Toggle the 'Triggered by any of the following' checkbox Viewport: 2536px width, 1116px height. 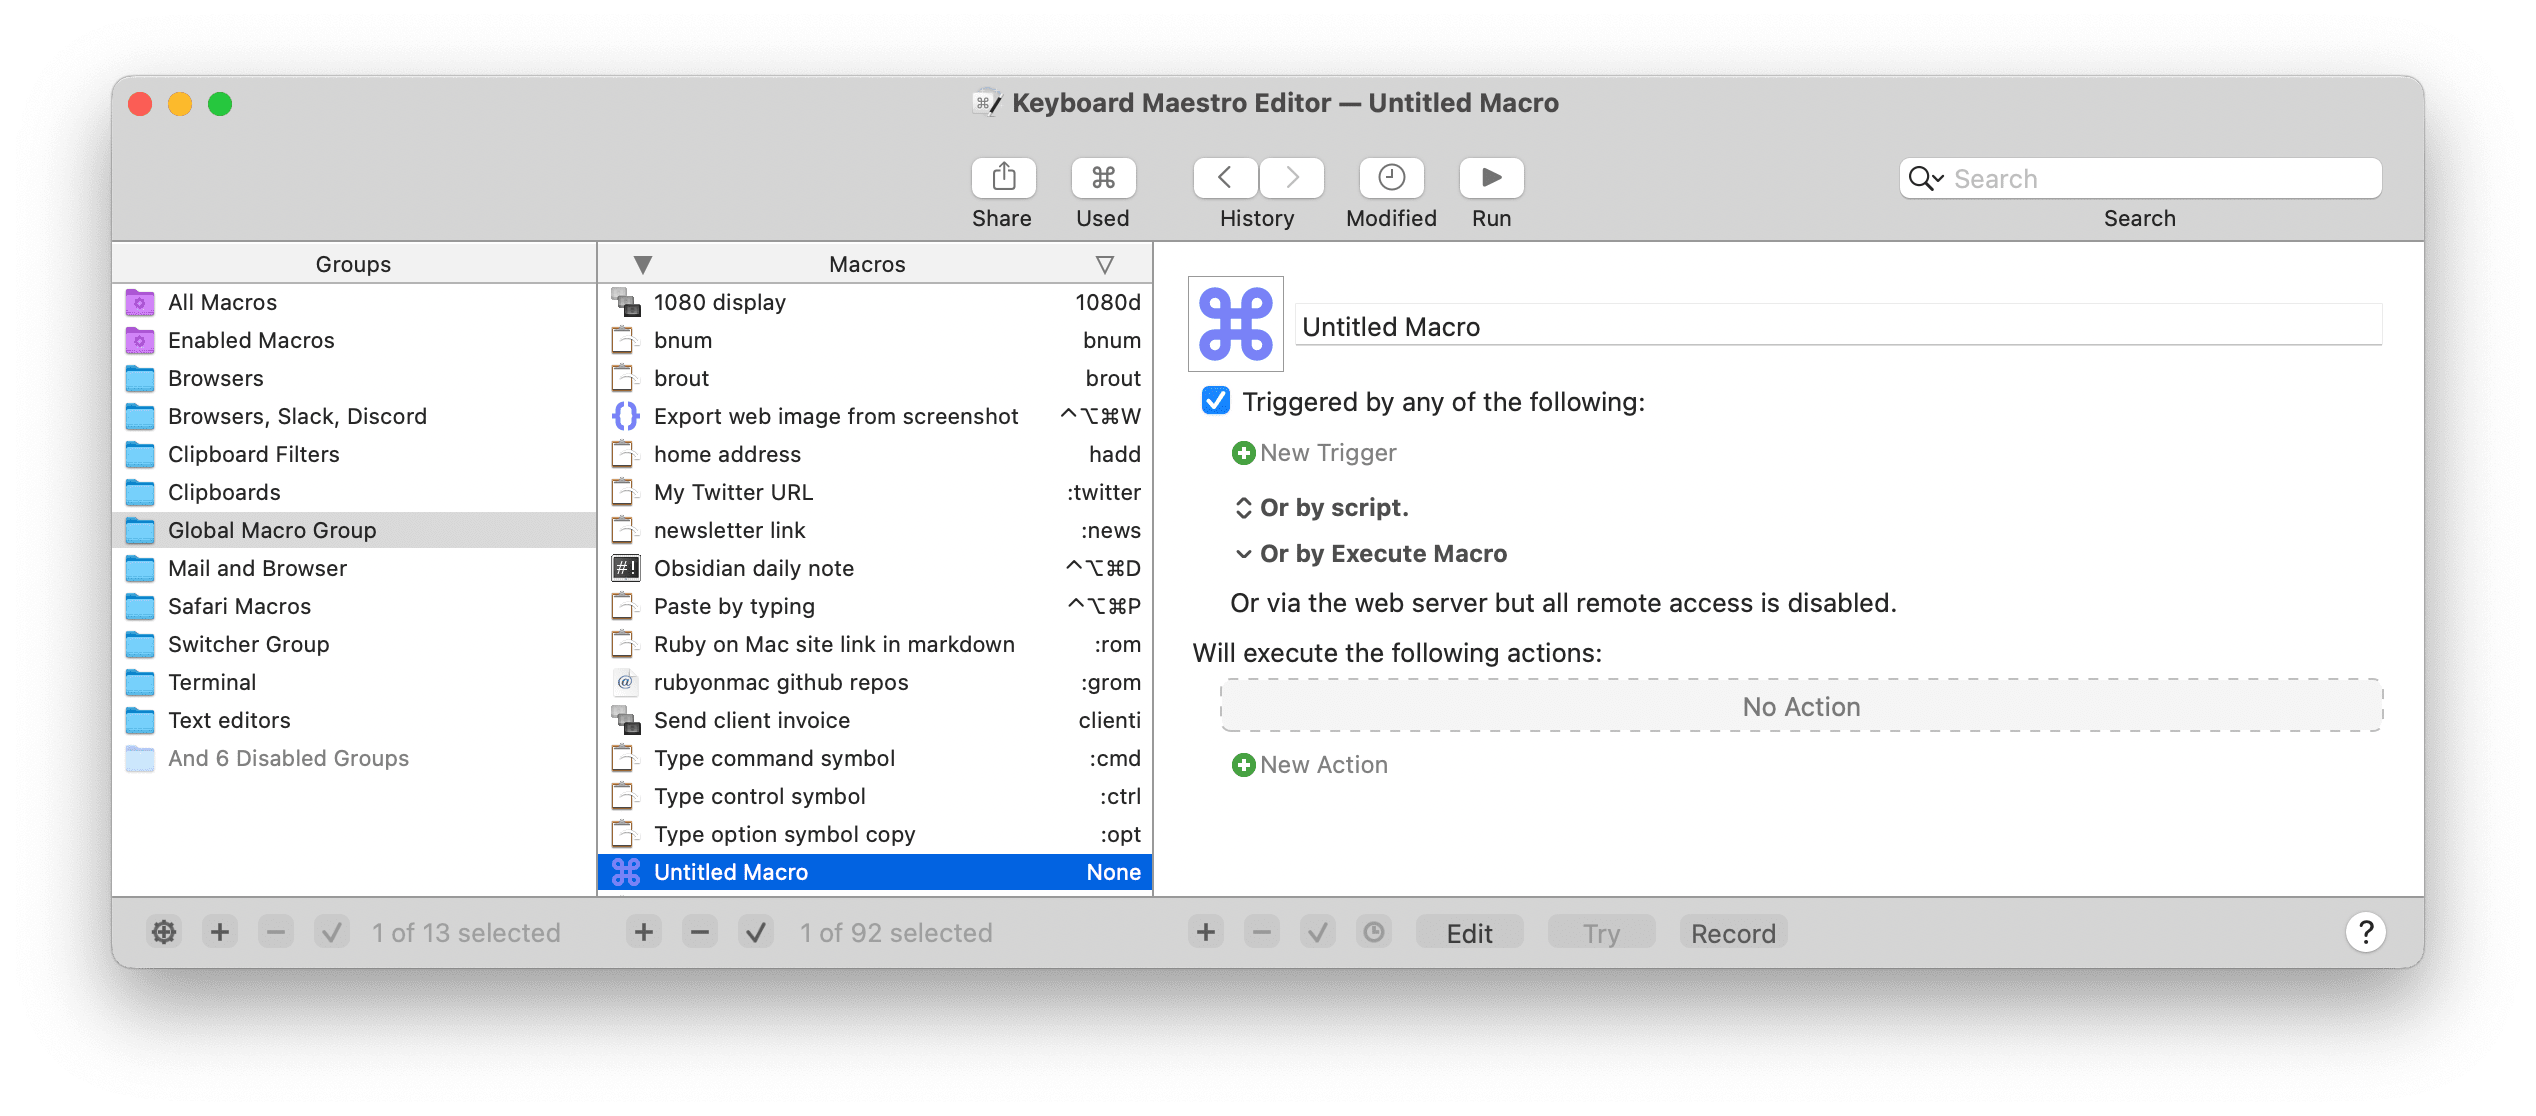coord(1215,401)
